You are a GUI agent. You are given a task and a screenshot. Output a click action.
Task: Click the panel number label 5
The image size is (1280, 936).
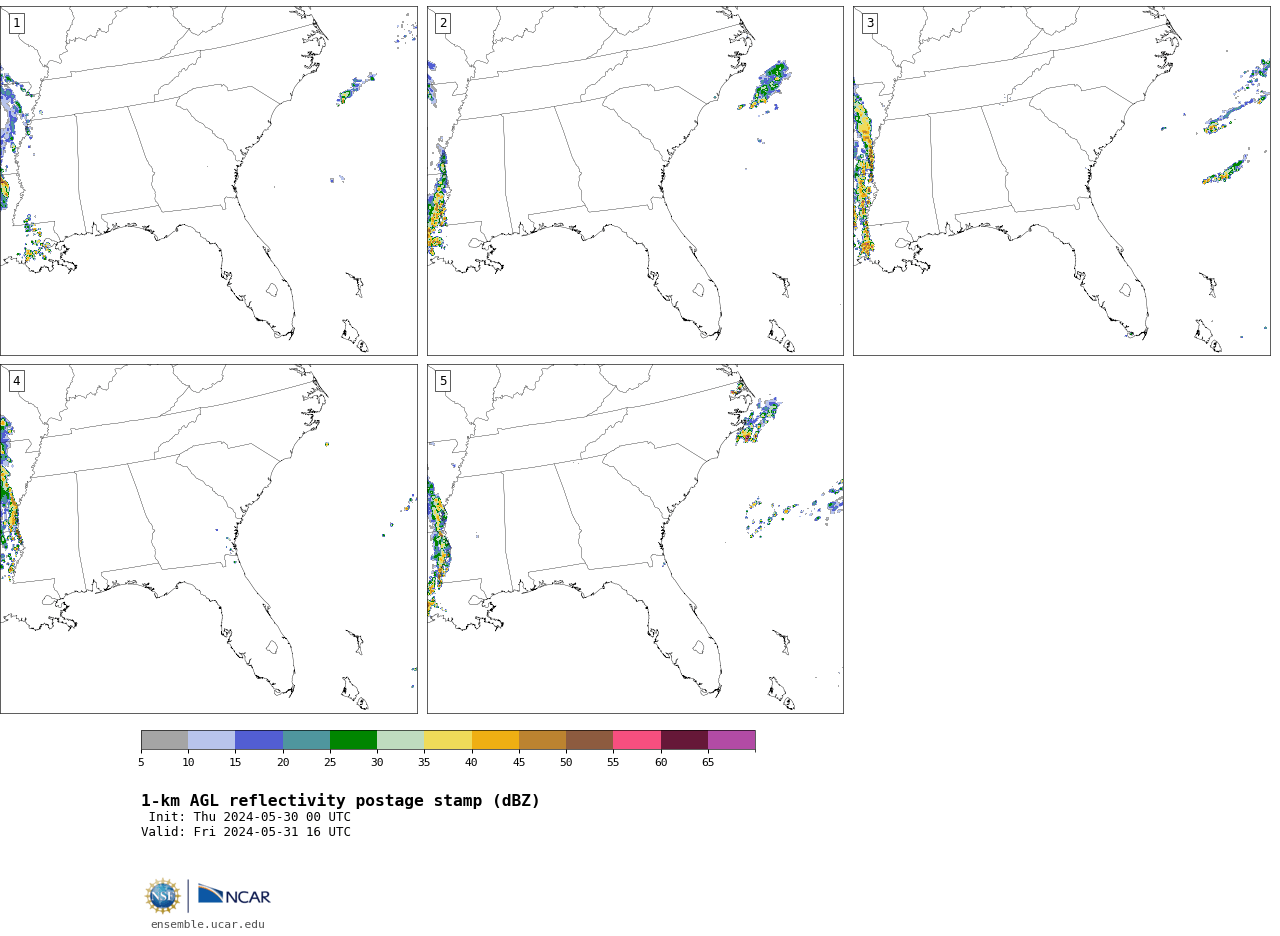click(x=443, y=381)
